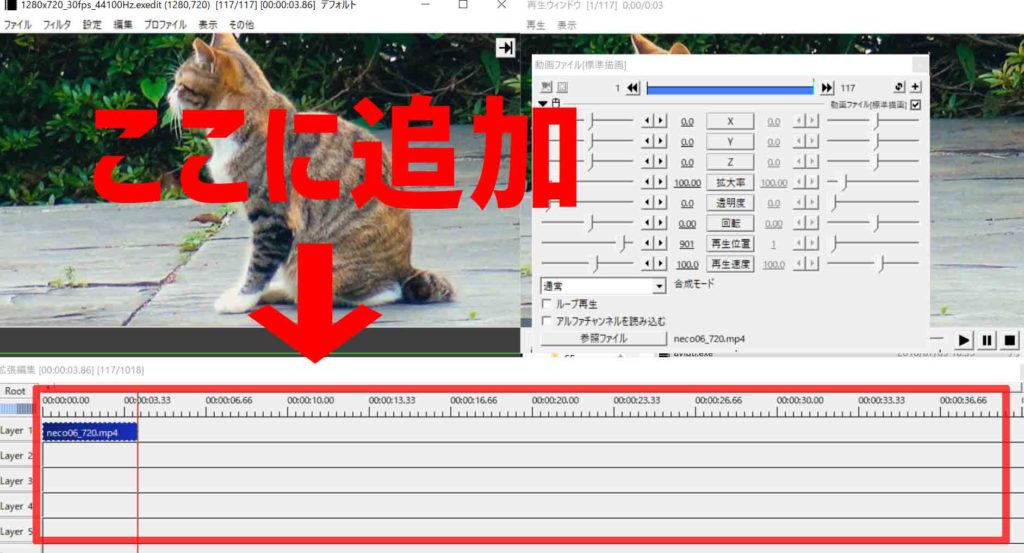
Task: Click the X parameter button
Action: pos(730,121)
